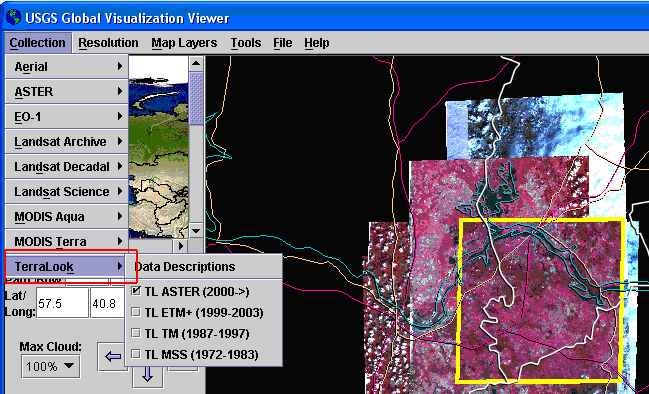Click the down arrow navigation button
Viewport: 649px width, 394px height.
(x=148, y=376)
